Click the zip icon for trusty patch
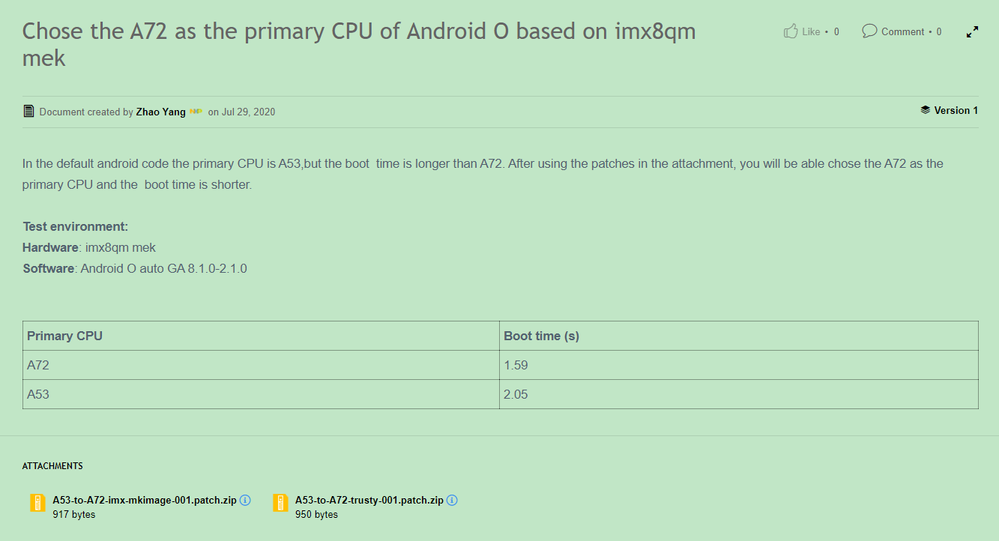The image size is (999, 541). point(281,504)
